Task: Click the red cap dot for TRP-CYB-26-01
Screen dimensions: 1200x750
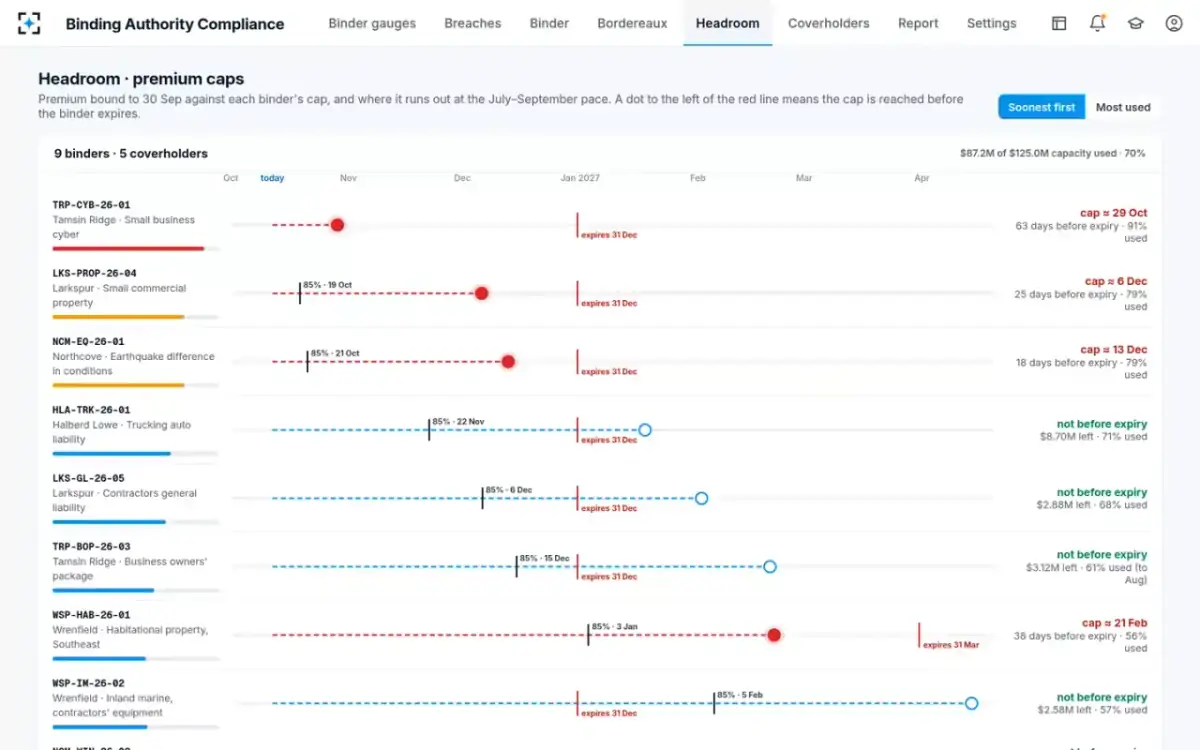Action: pyautogui.click(x=337, y=225)
